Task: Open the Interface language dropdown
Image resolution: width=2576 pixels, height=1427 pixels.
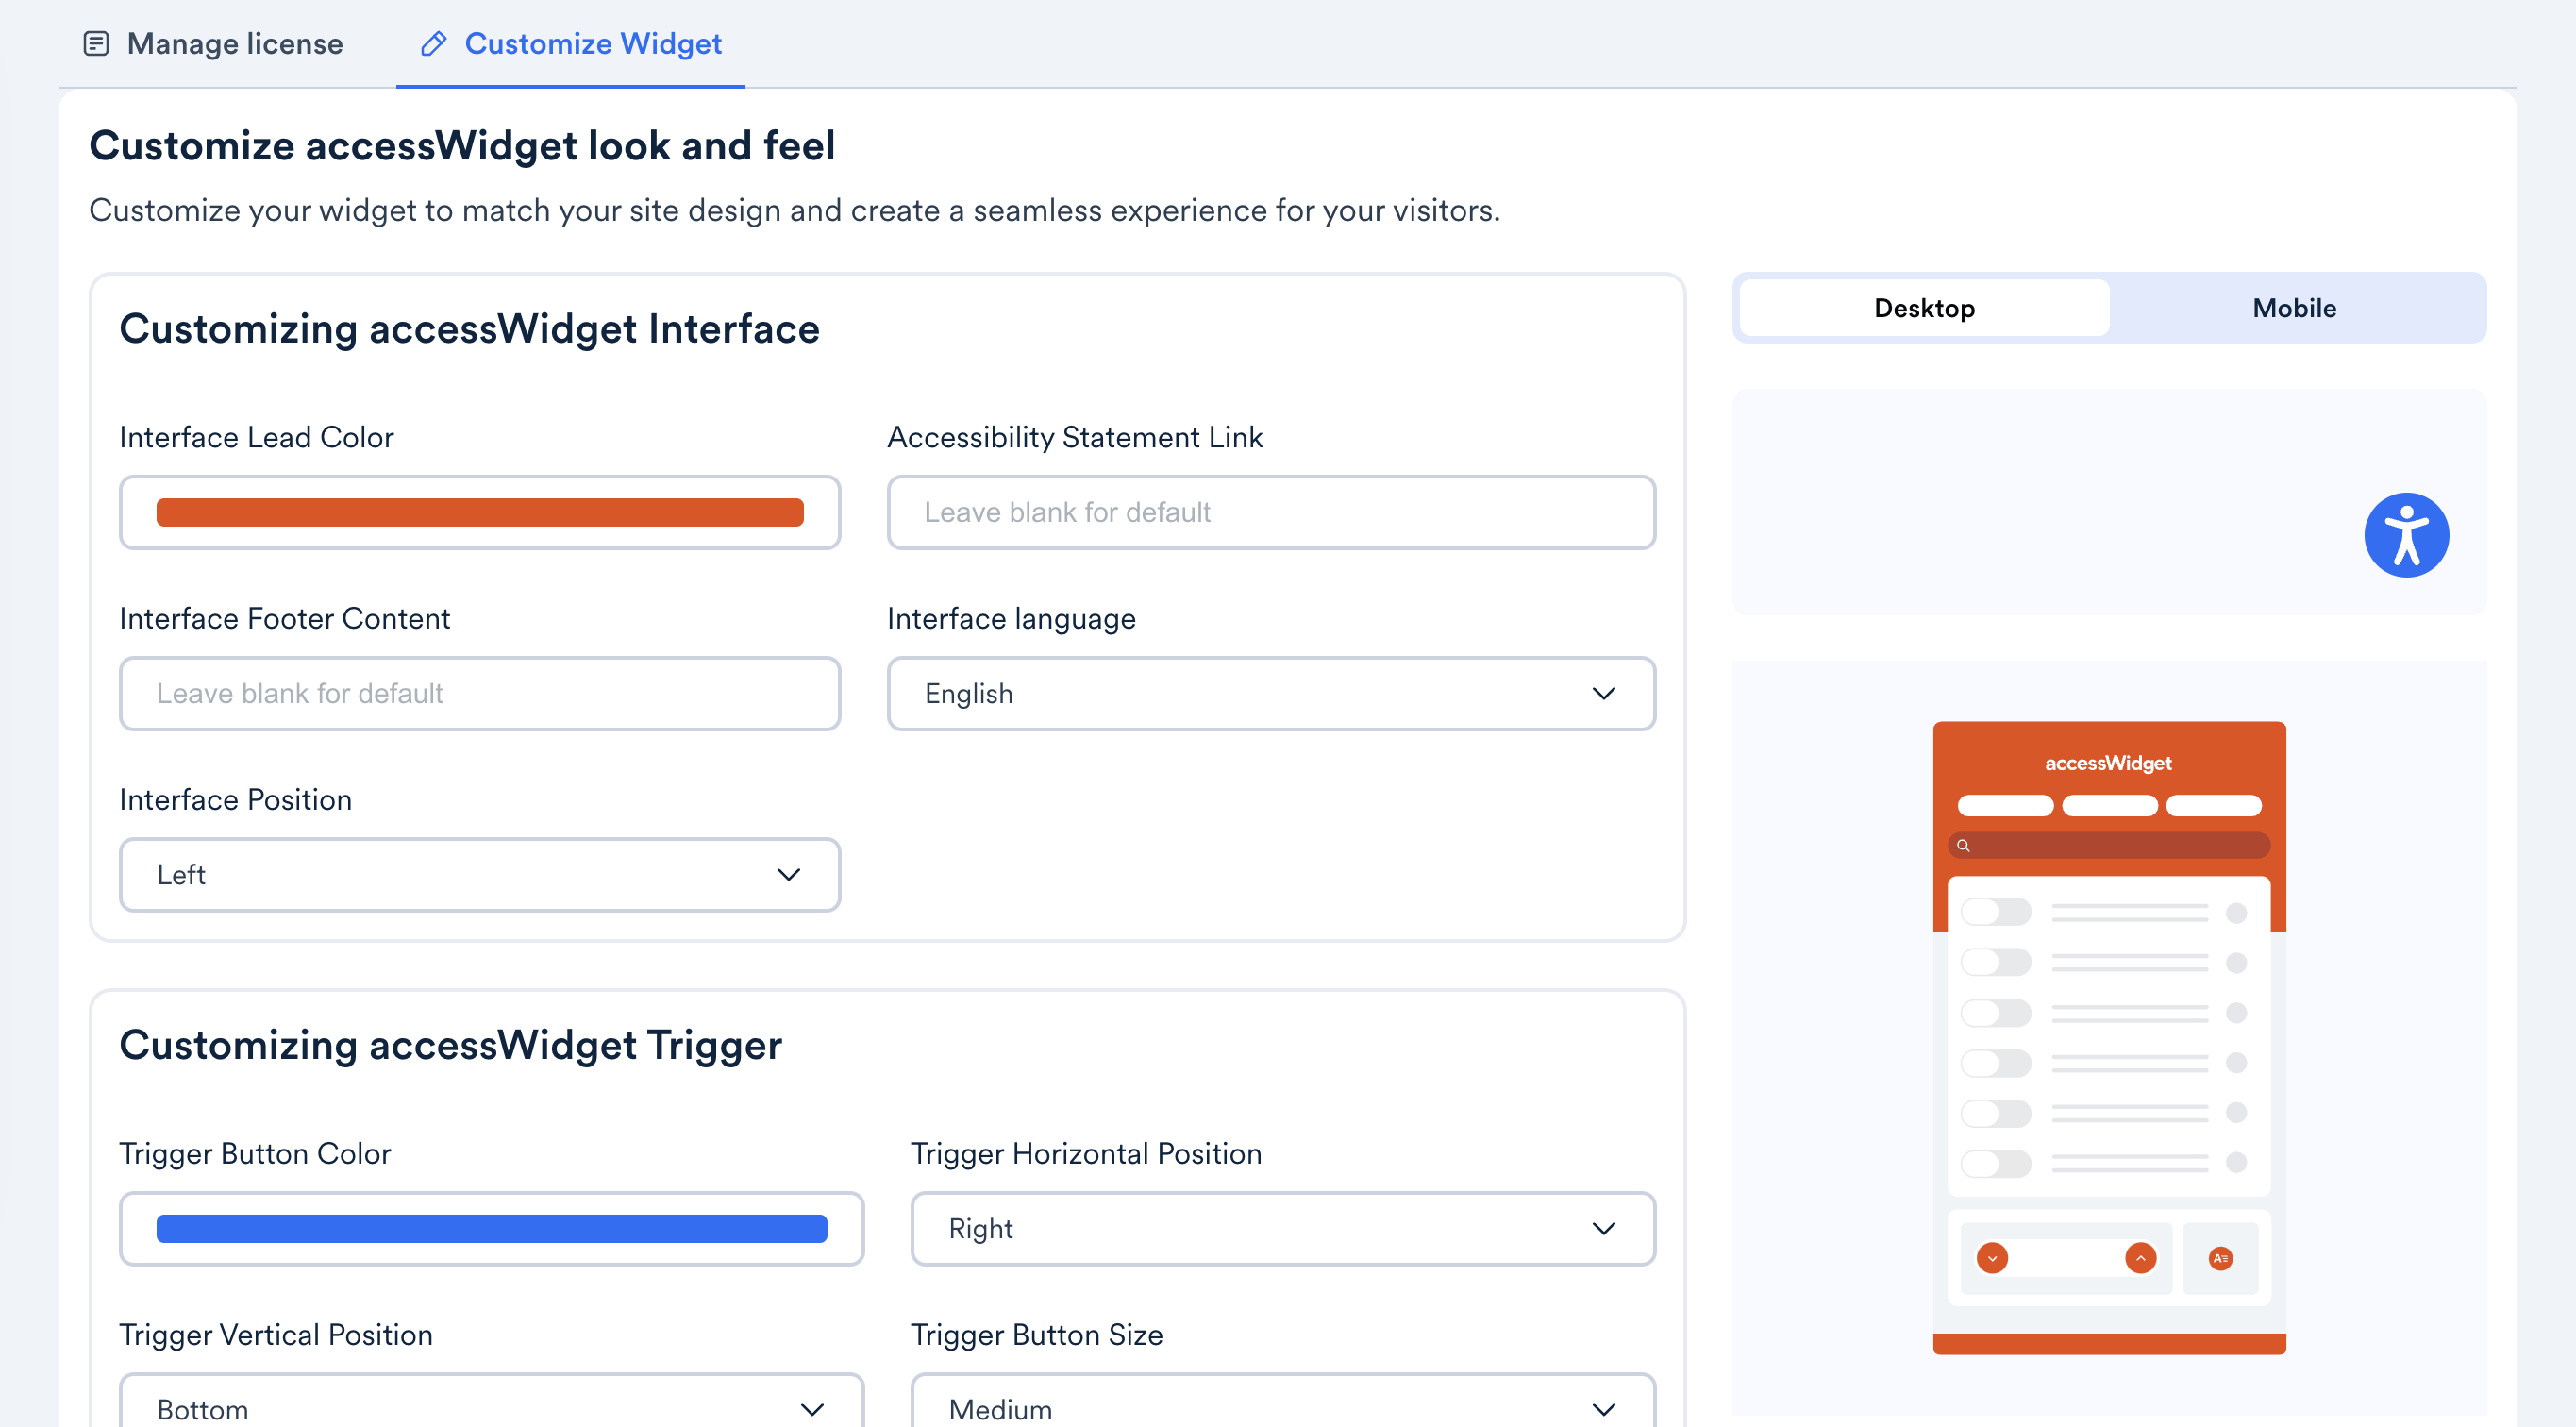Action: click(1270, 693)
